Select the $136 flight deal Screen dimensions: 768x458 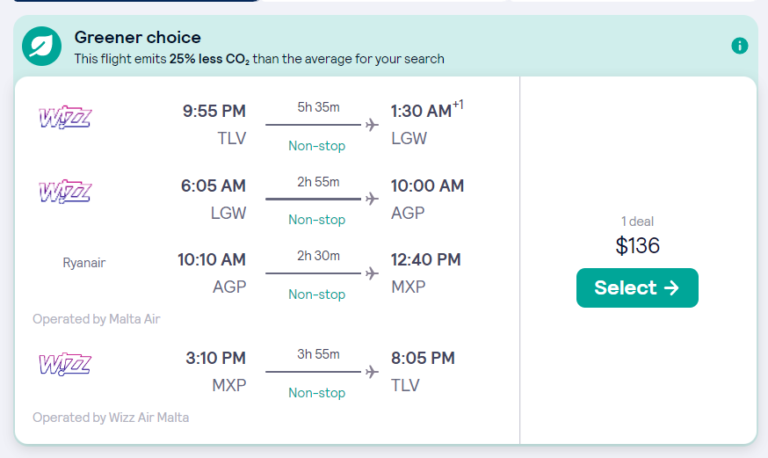(637, 288)
